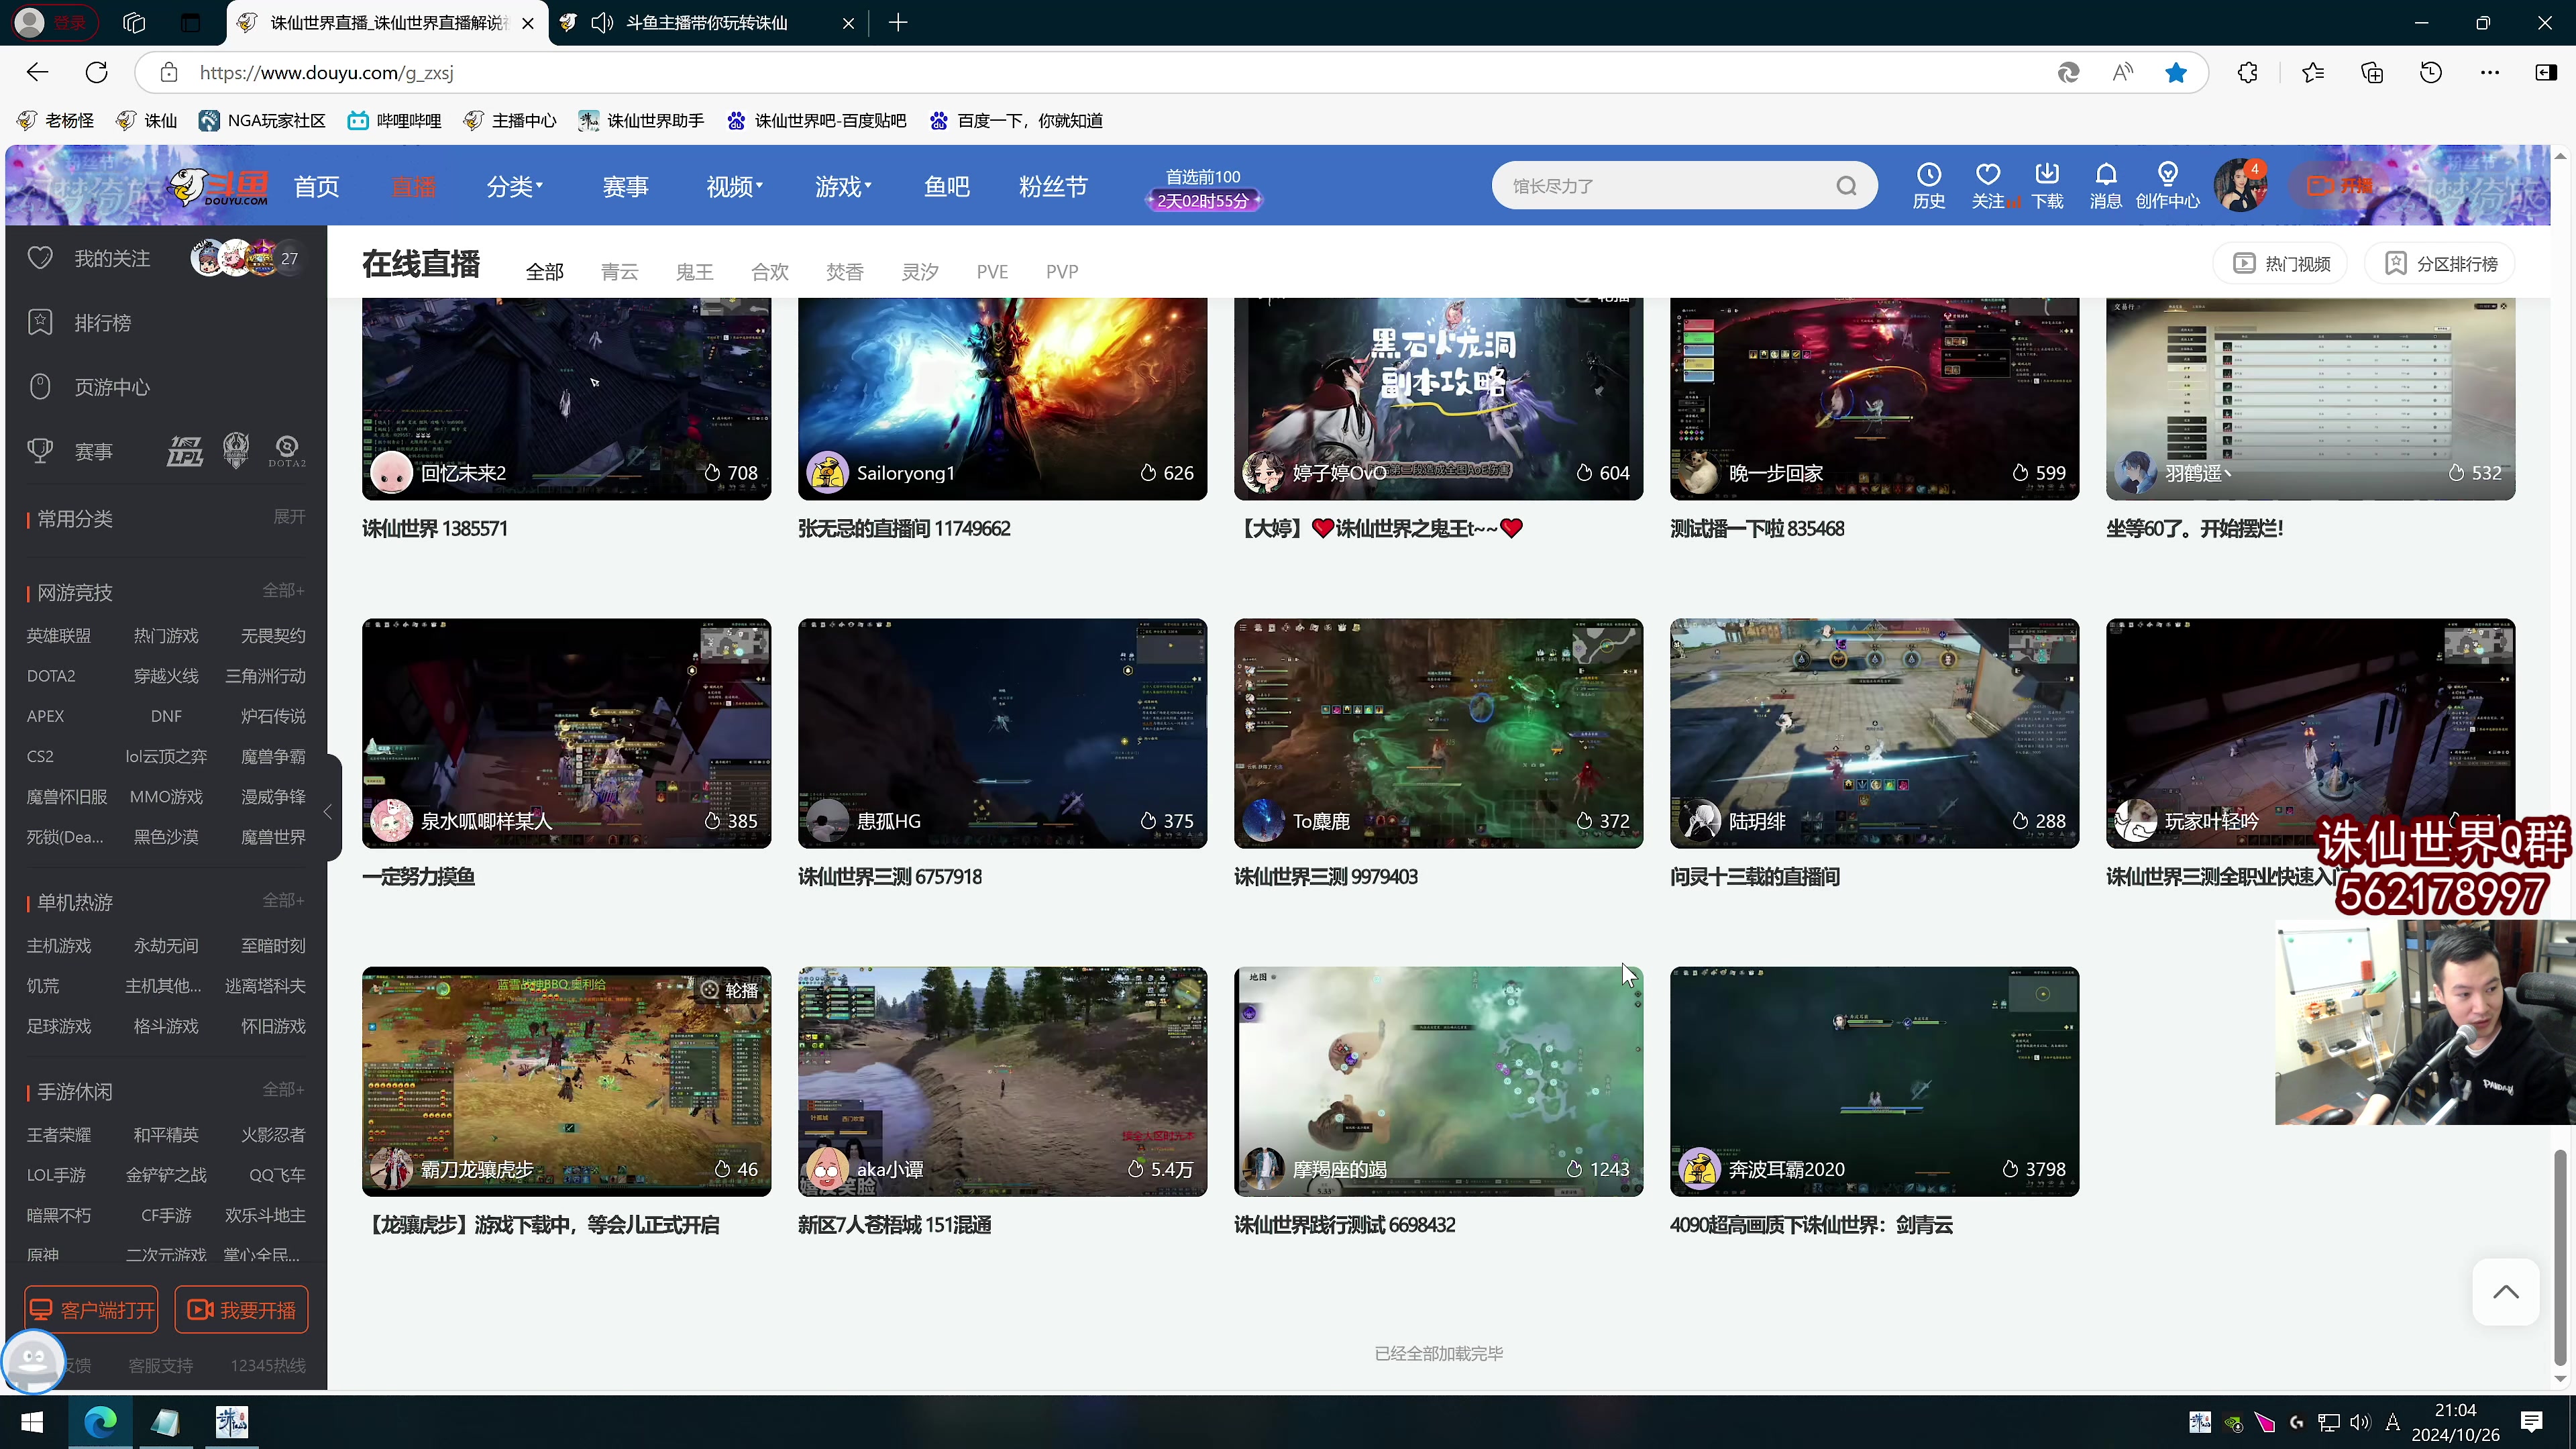Open browser extensions puzzle icon
This screenshot has height=1449, width=2576.
point(2247,72)
